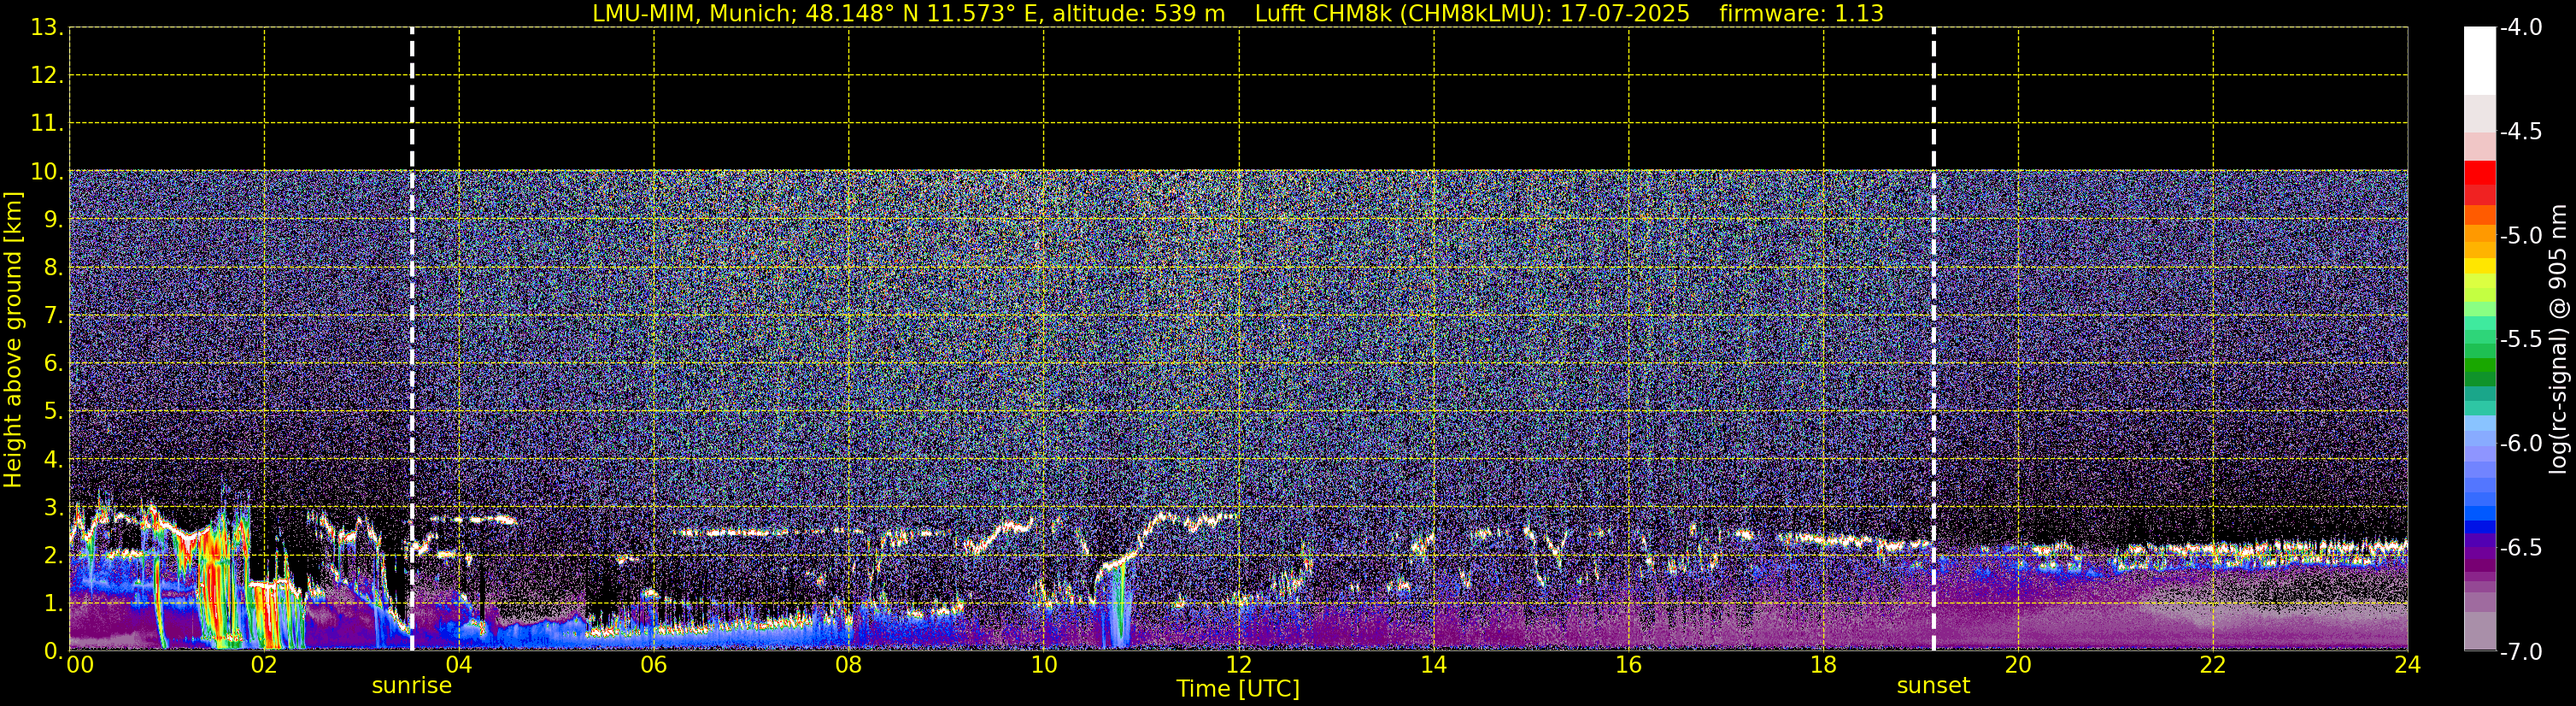Click the white top section of the colorbar
Image resolution: width=2576 pixels, height=706 pixels.
2480,61
